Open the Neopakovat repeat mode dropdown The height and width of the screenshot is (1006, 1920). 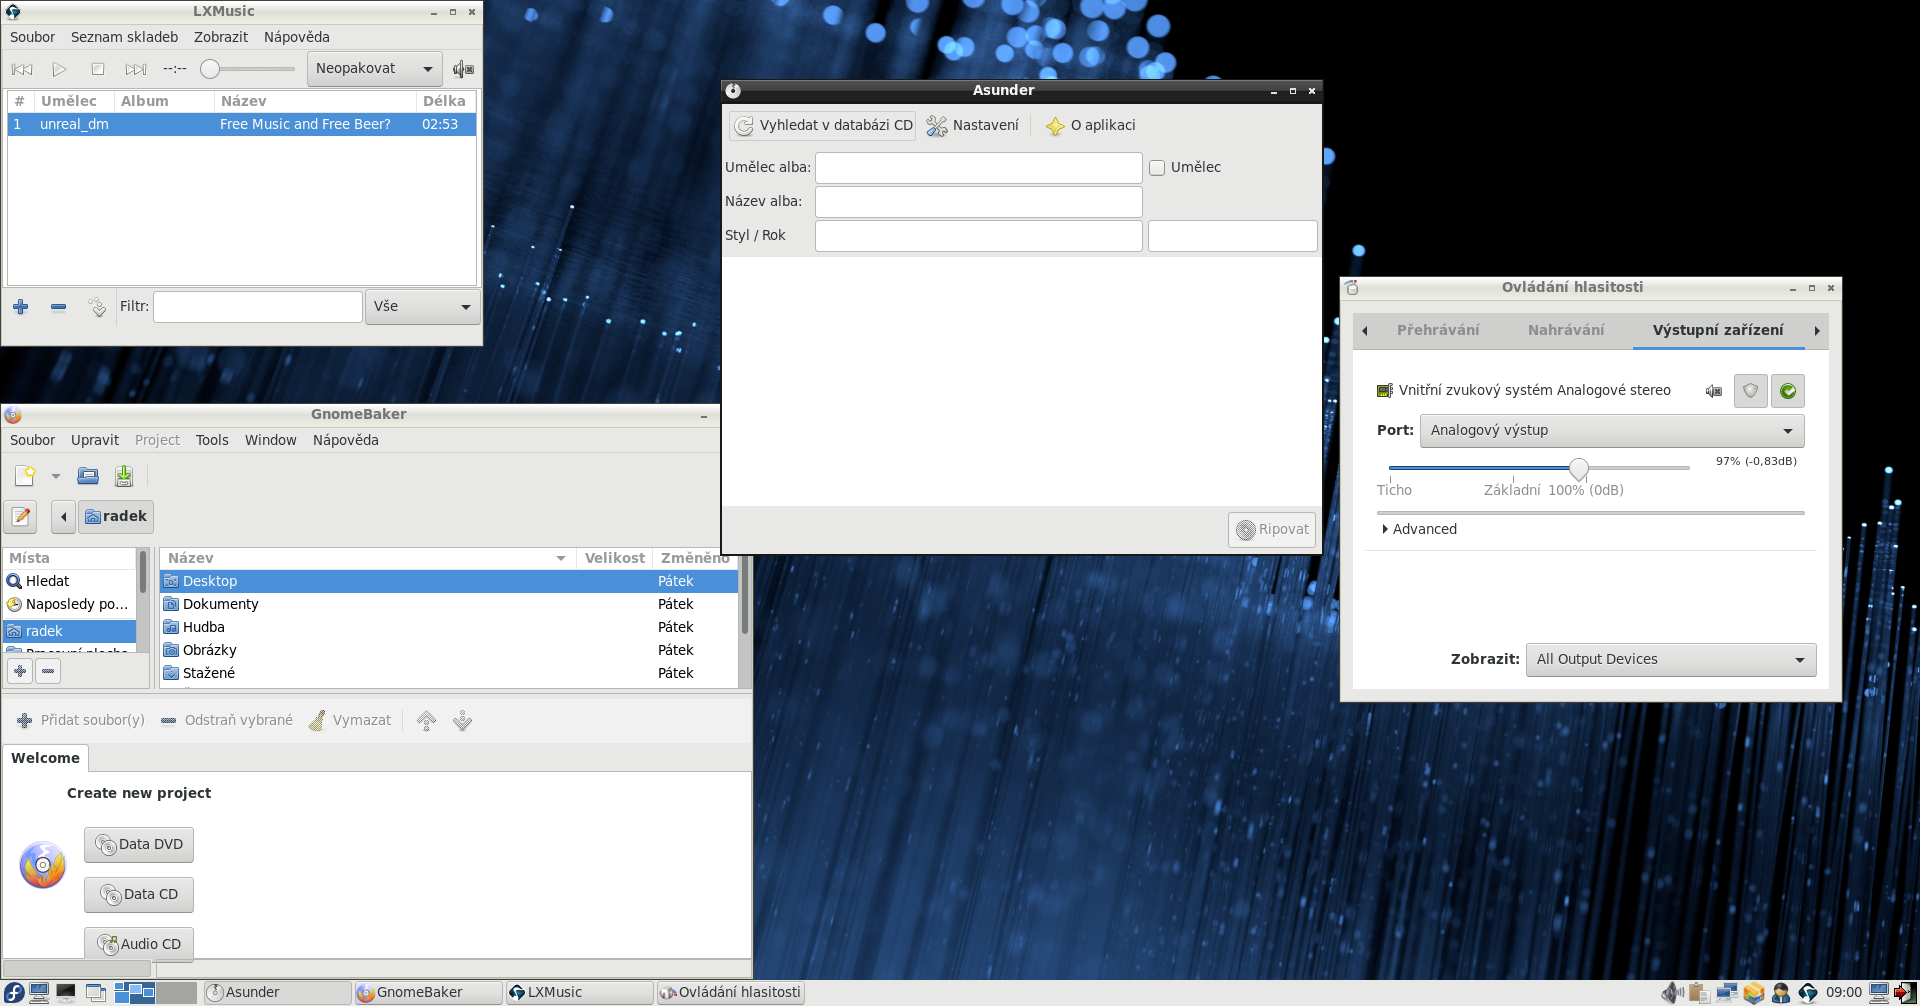point(374,69)
